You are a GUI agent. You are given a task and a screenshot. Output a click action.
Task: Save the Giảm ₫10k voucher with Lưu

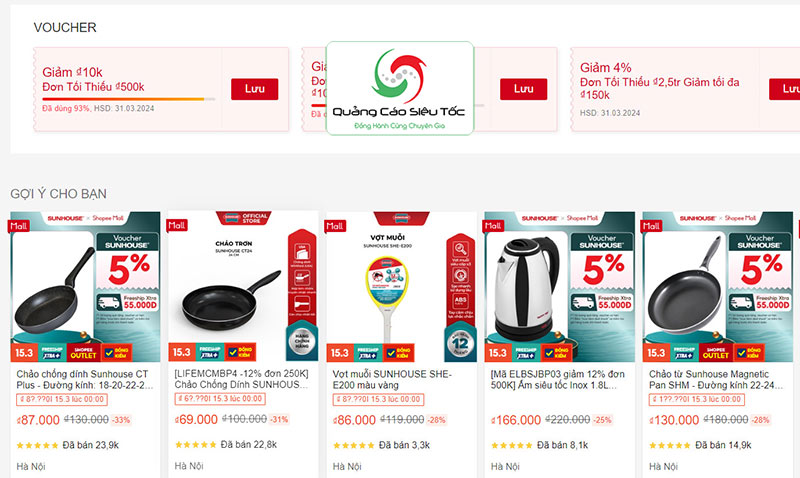(254, 89)
